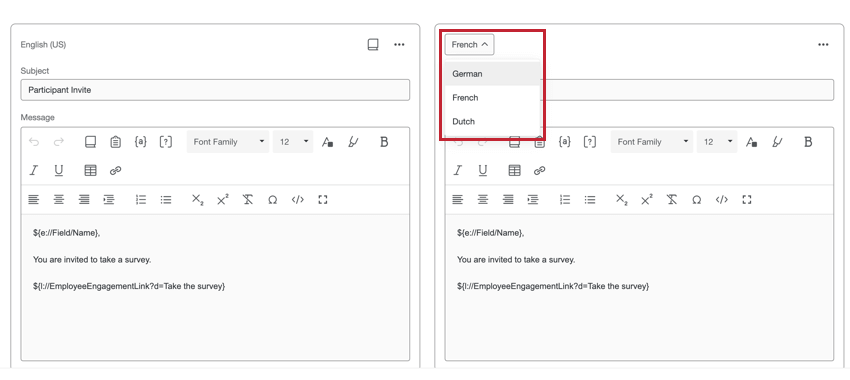Image resolution: width=850 pixels, height=380 pixels.
Task: Click the library book icon in the English panel header
Action: pyautogui.click(x=373, y=44)
